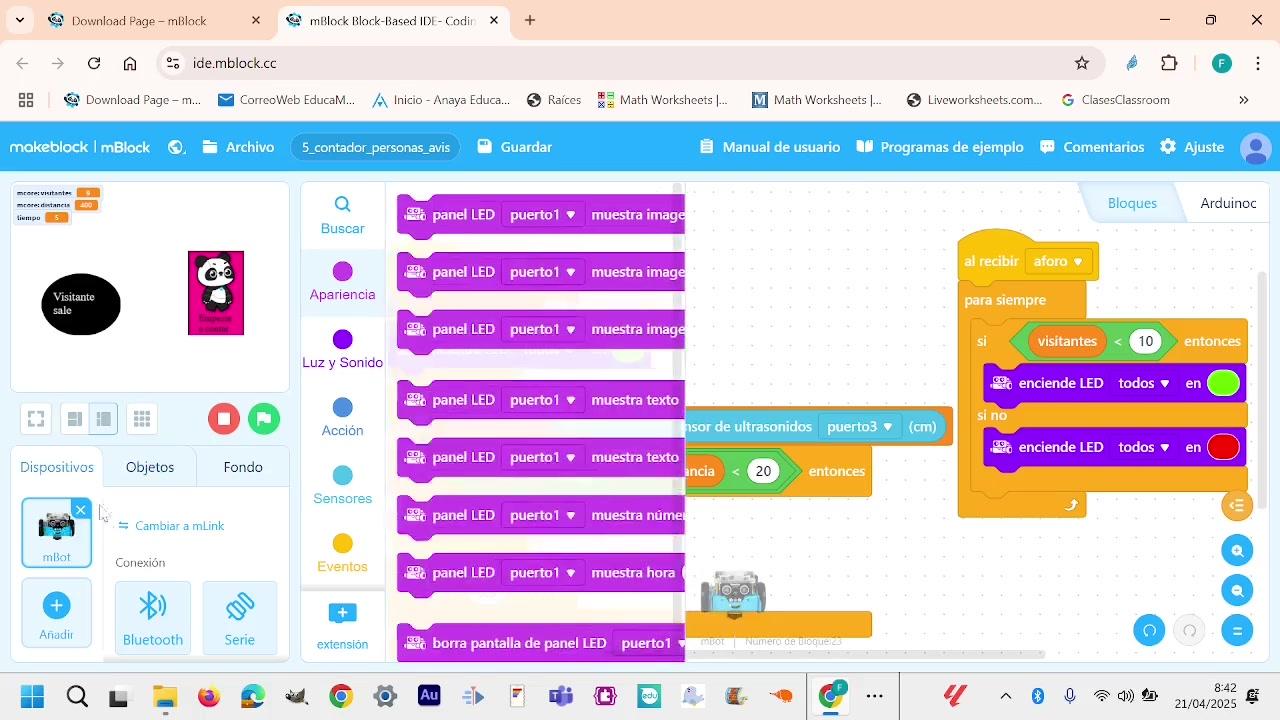Go to the Eventos block category

342,554
